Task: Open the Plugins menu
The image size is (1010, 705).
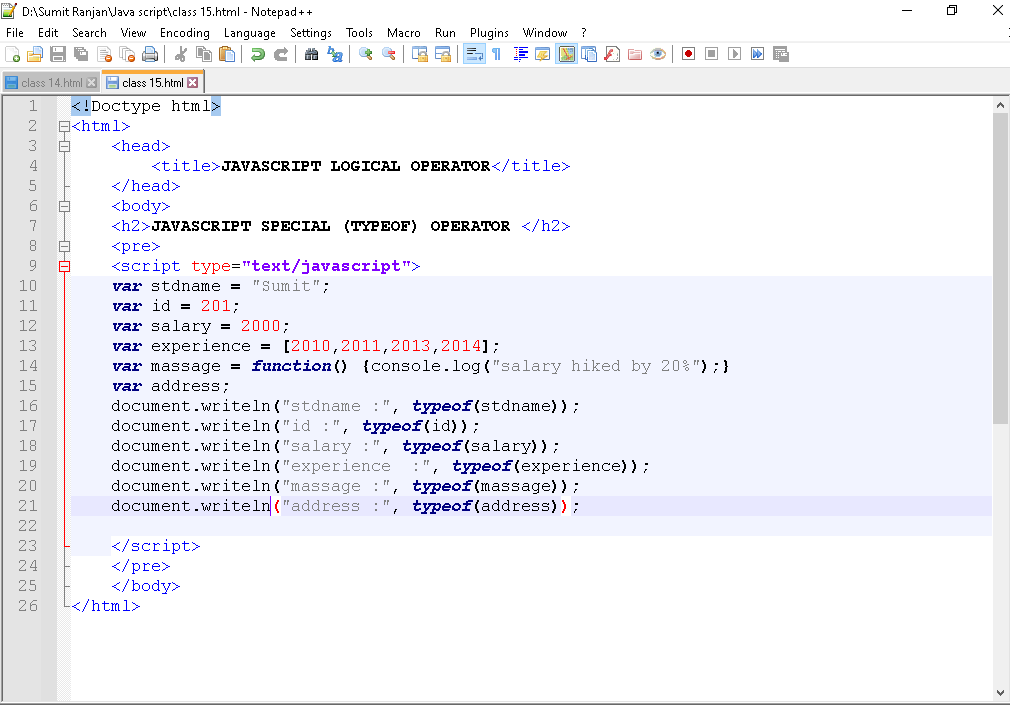Action: (489, 33)
